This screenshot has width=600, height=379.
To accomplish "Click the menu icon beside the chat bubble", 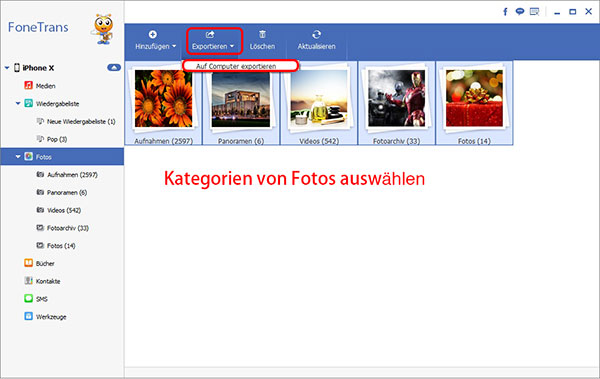I will [x=534, y=11].
